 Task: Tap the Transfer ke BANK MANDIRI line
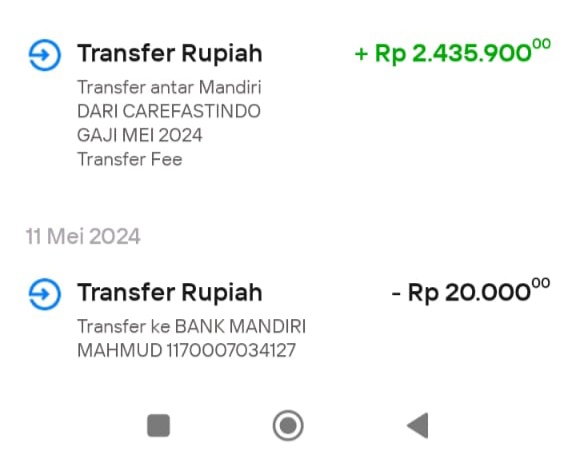(191, 326)
